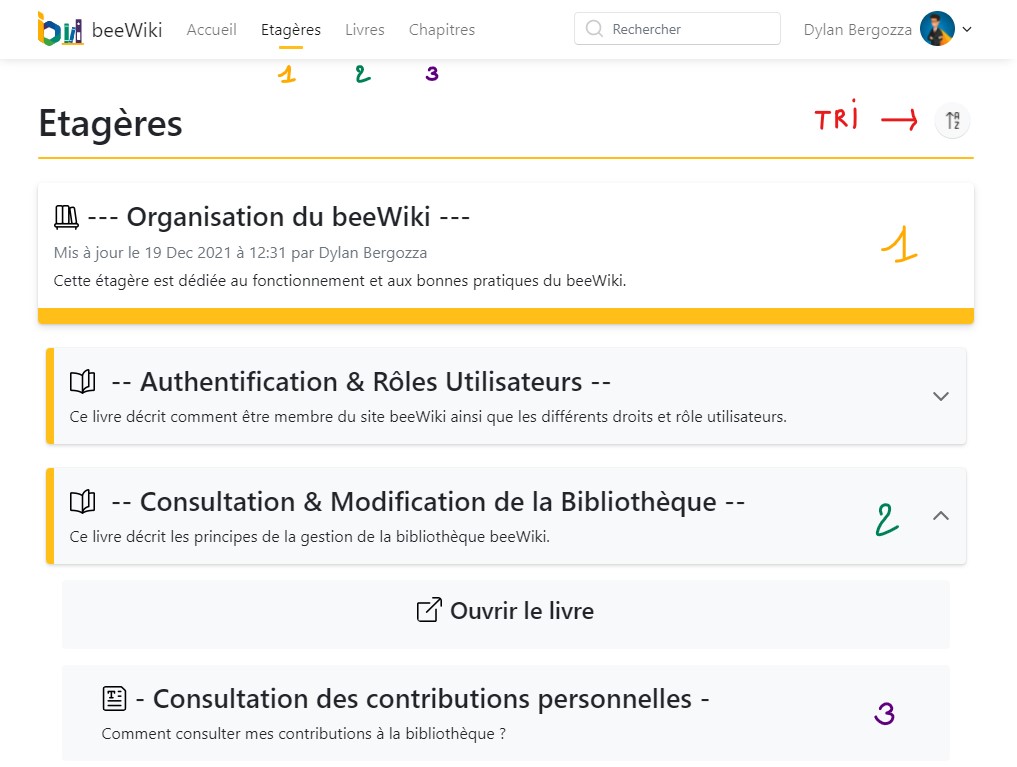Click the Authentification & Rôles Utilisateurs title

coord(361,382)
